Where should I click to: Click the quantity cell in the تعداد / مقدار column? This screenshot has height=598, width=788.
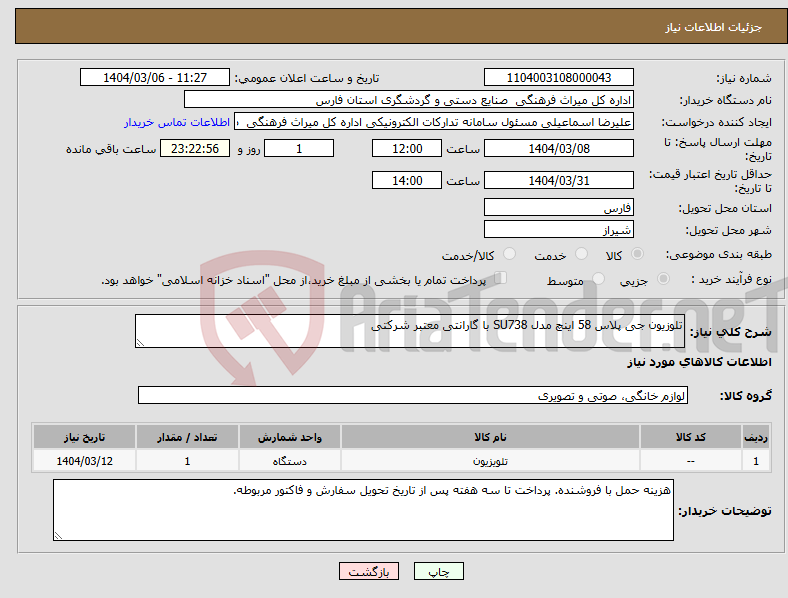[x=187, y=461]
